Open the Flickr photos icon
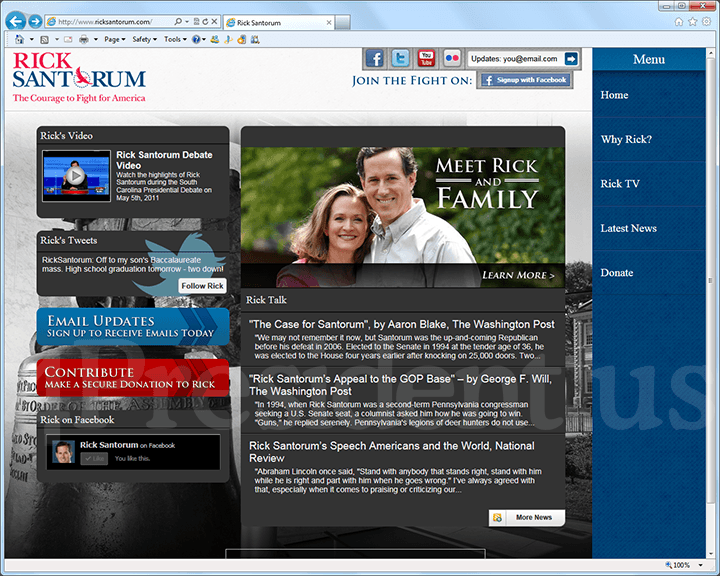 (452, 59)
